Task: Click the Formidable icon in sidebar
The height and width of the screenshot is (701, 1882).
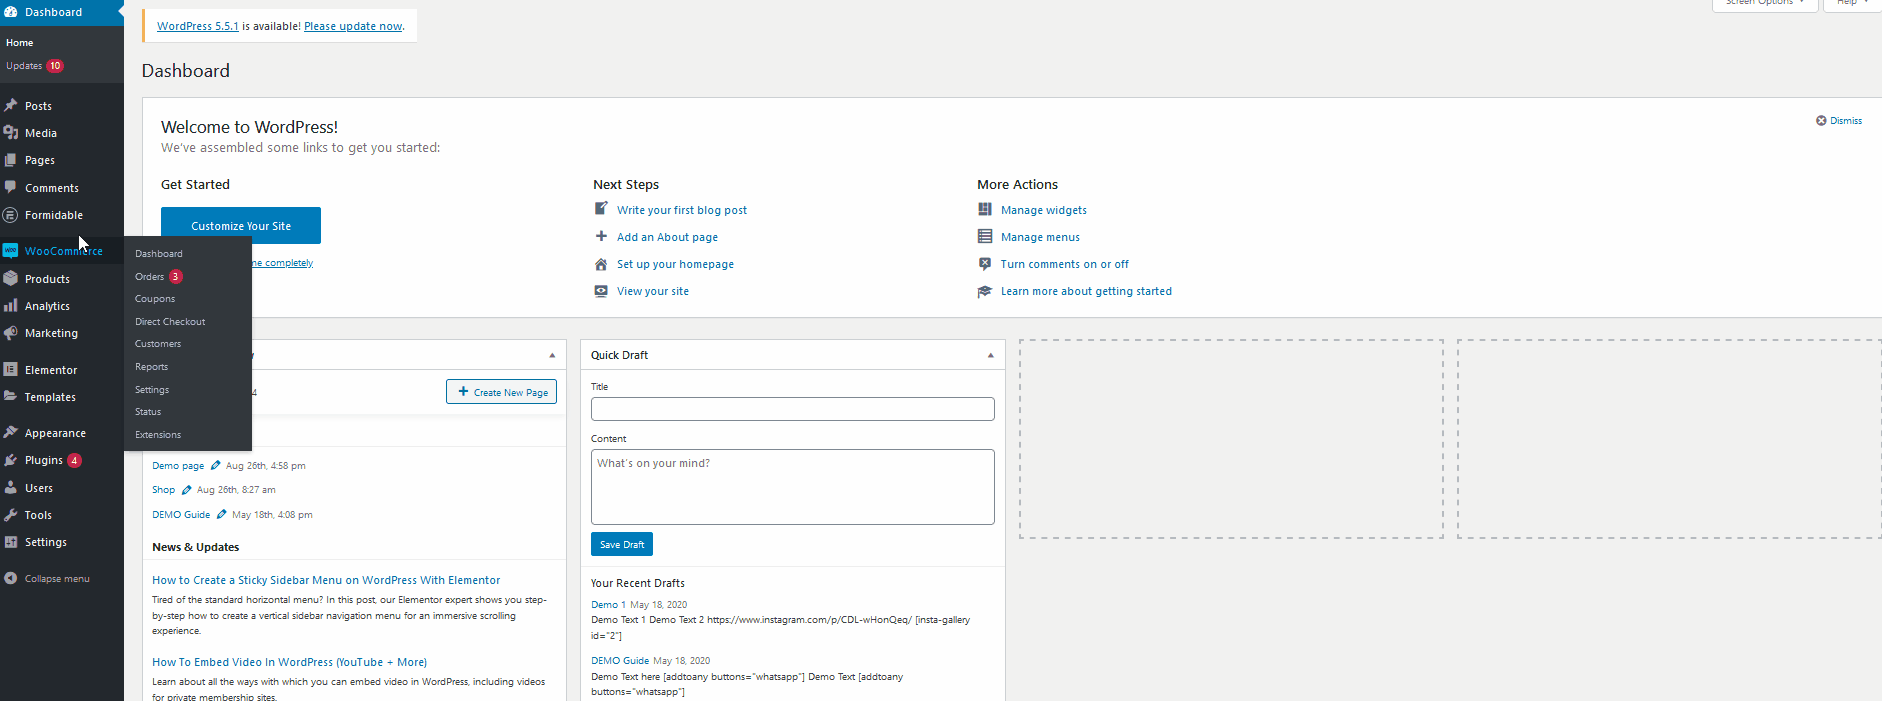Action: coord(11,215)
